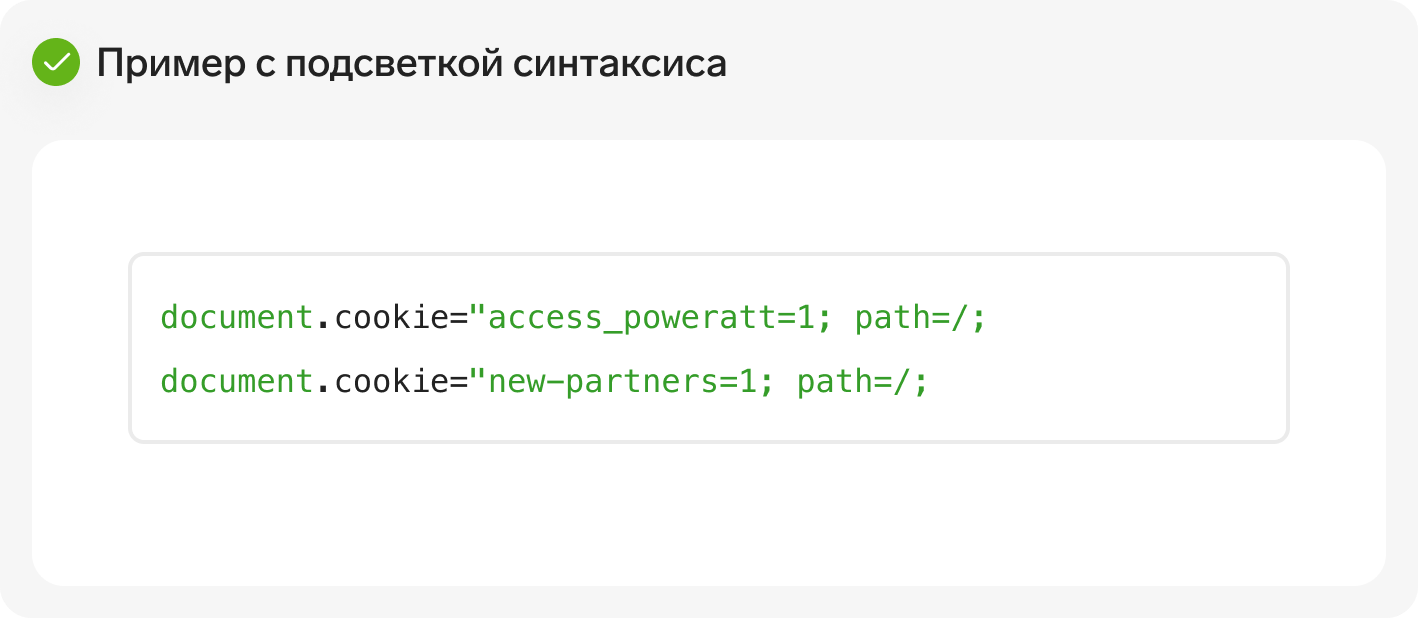Click "cookie" in the first code line
1418x618 pixels.
[391, 319]
